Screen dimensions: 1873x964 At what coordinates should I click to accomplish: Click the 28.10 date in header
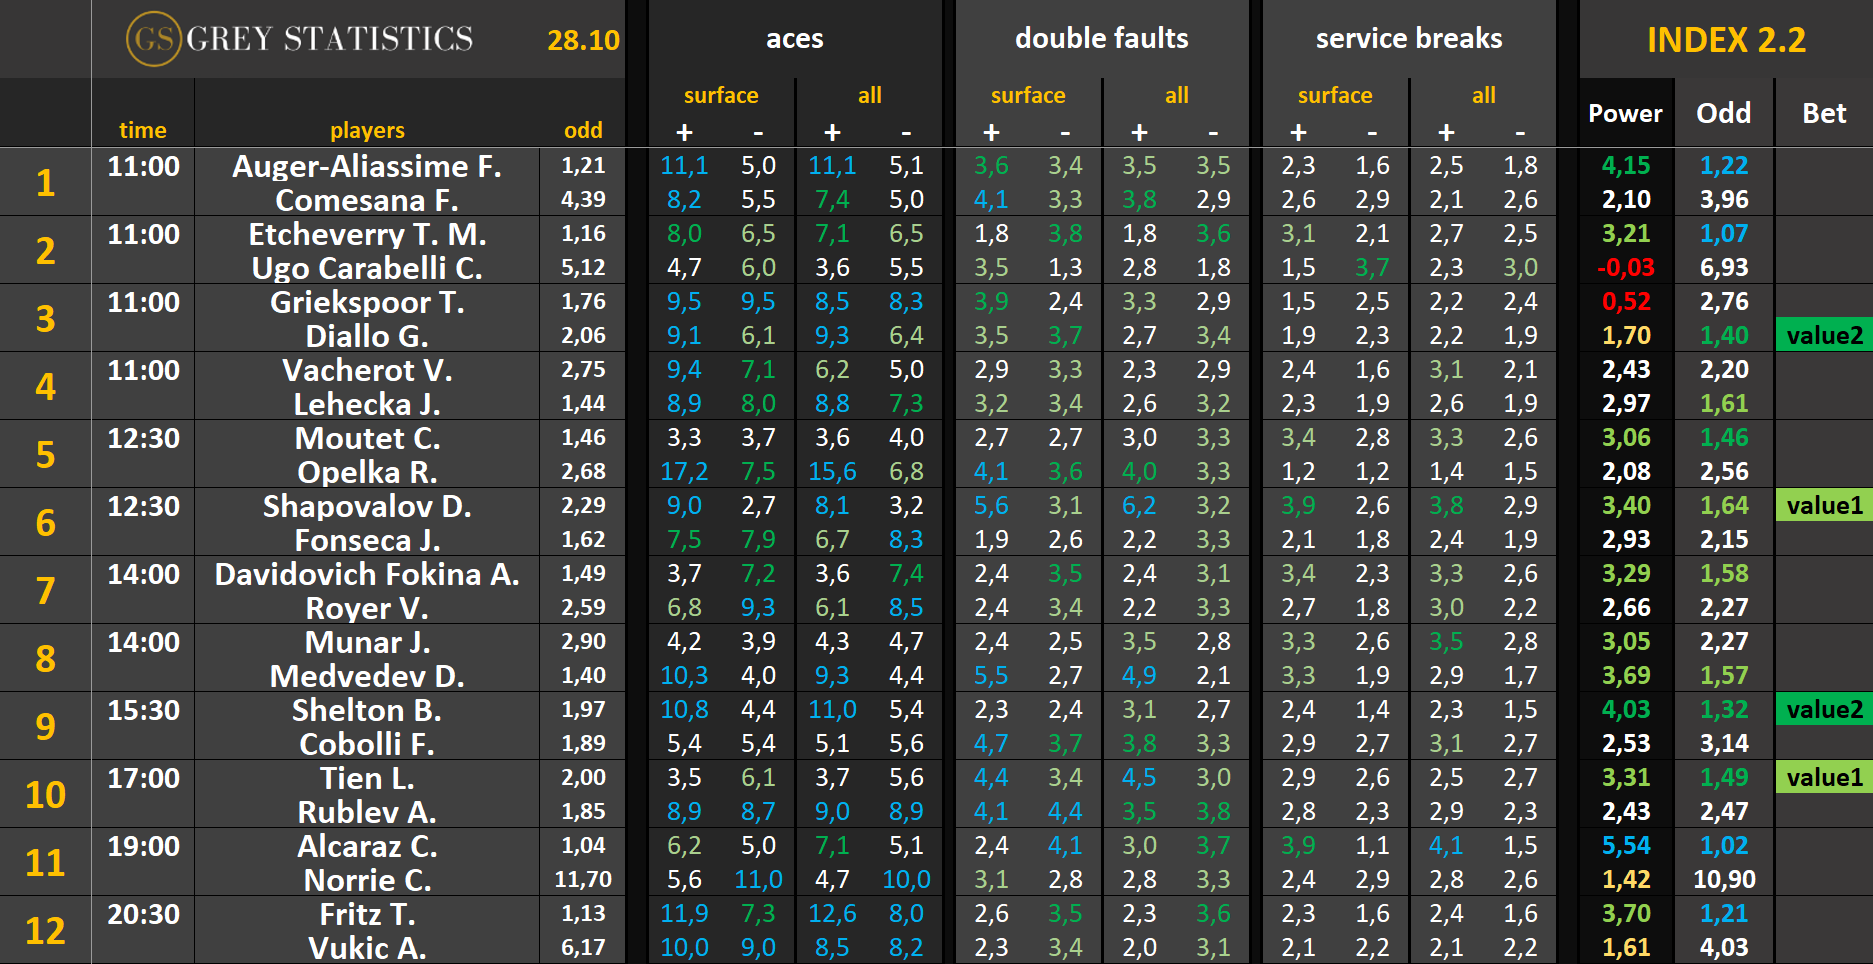pyautogui.click(x=583, y=40)
